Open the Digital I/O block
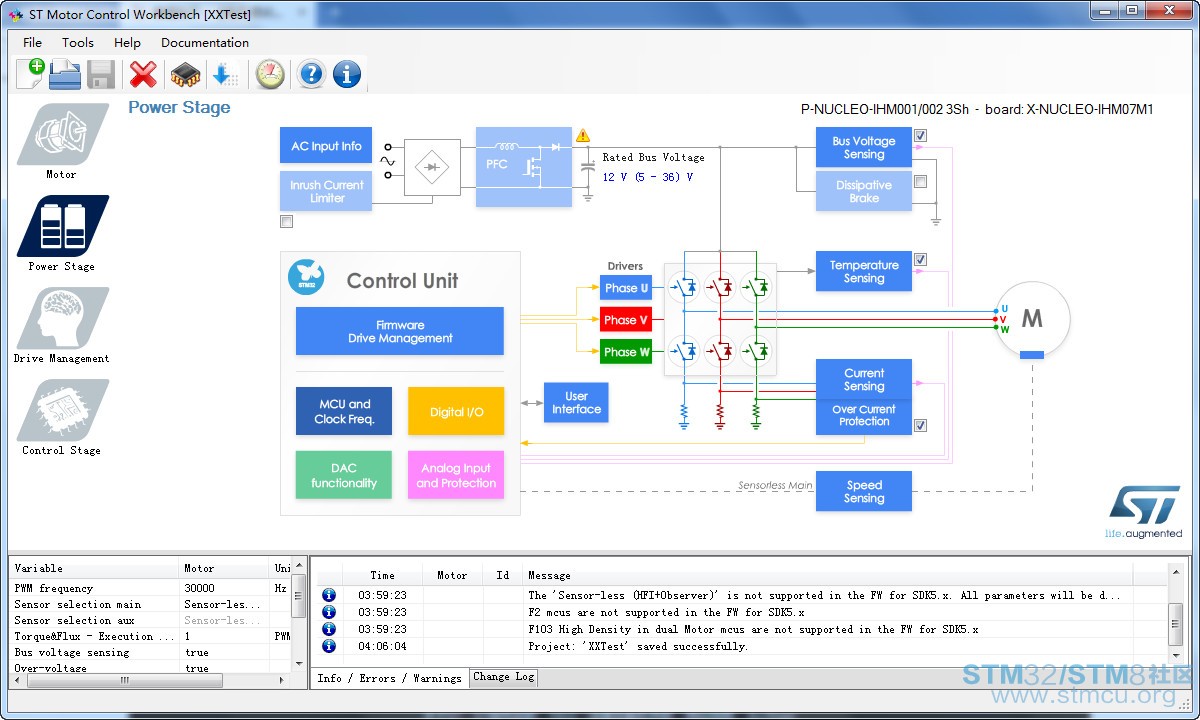Viewport: 1200px width, 720px height. (456, 411)
